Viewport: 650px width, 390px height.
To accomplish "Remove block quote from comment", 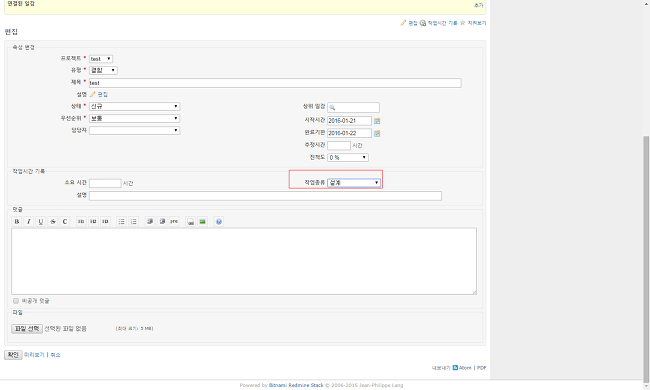I will coord(162,222).
